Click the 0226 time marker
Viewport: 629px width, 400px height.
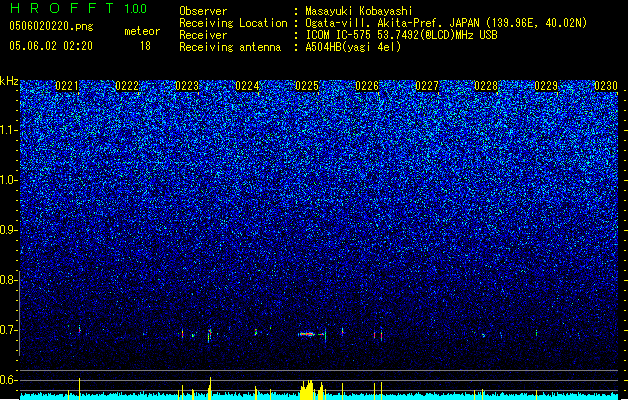367,86
